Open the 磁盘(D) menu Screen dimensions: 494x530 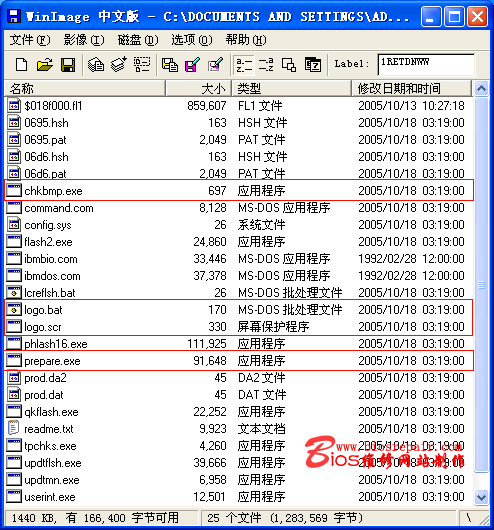[138, 40]
